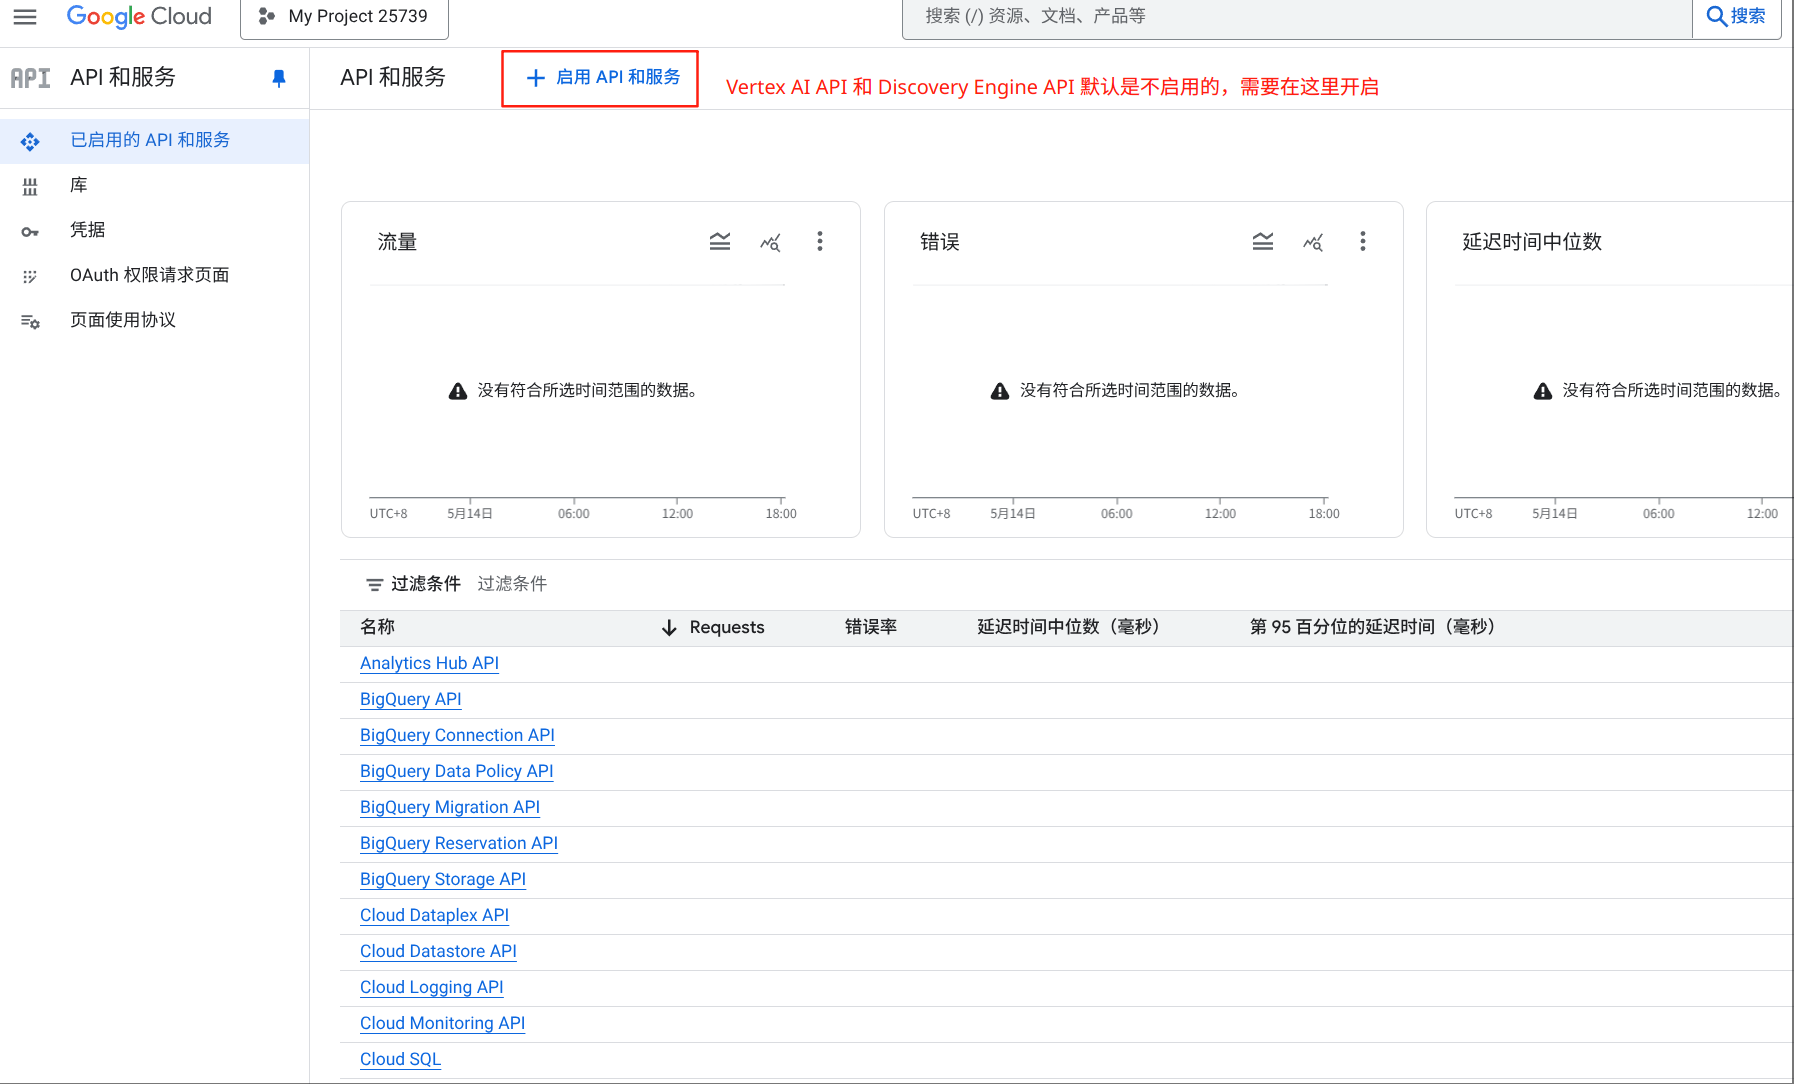Click the page usage agreement settings icon
The image size is (1794, 1084).
pyautogui.click(x=30, y=322)
